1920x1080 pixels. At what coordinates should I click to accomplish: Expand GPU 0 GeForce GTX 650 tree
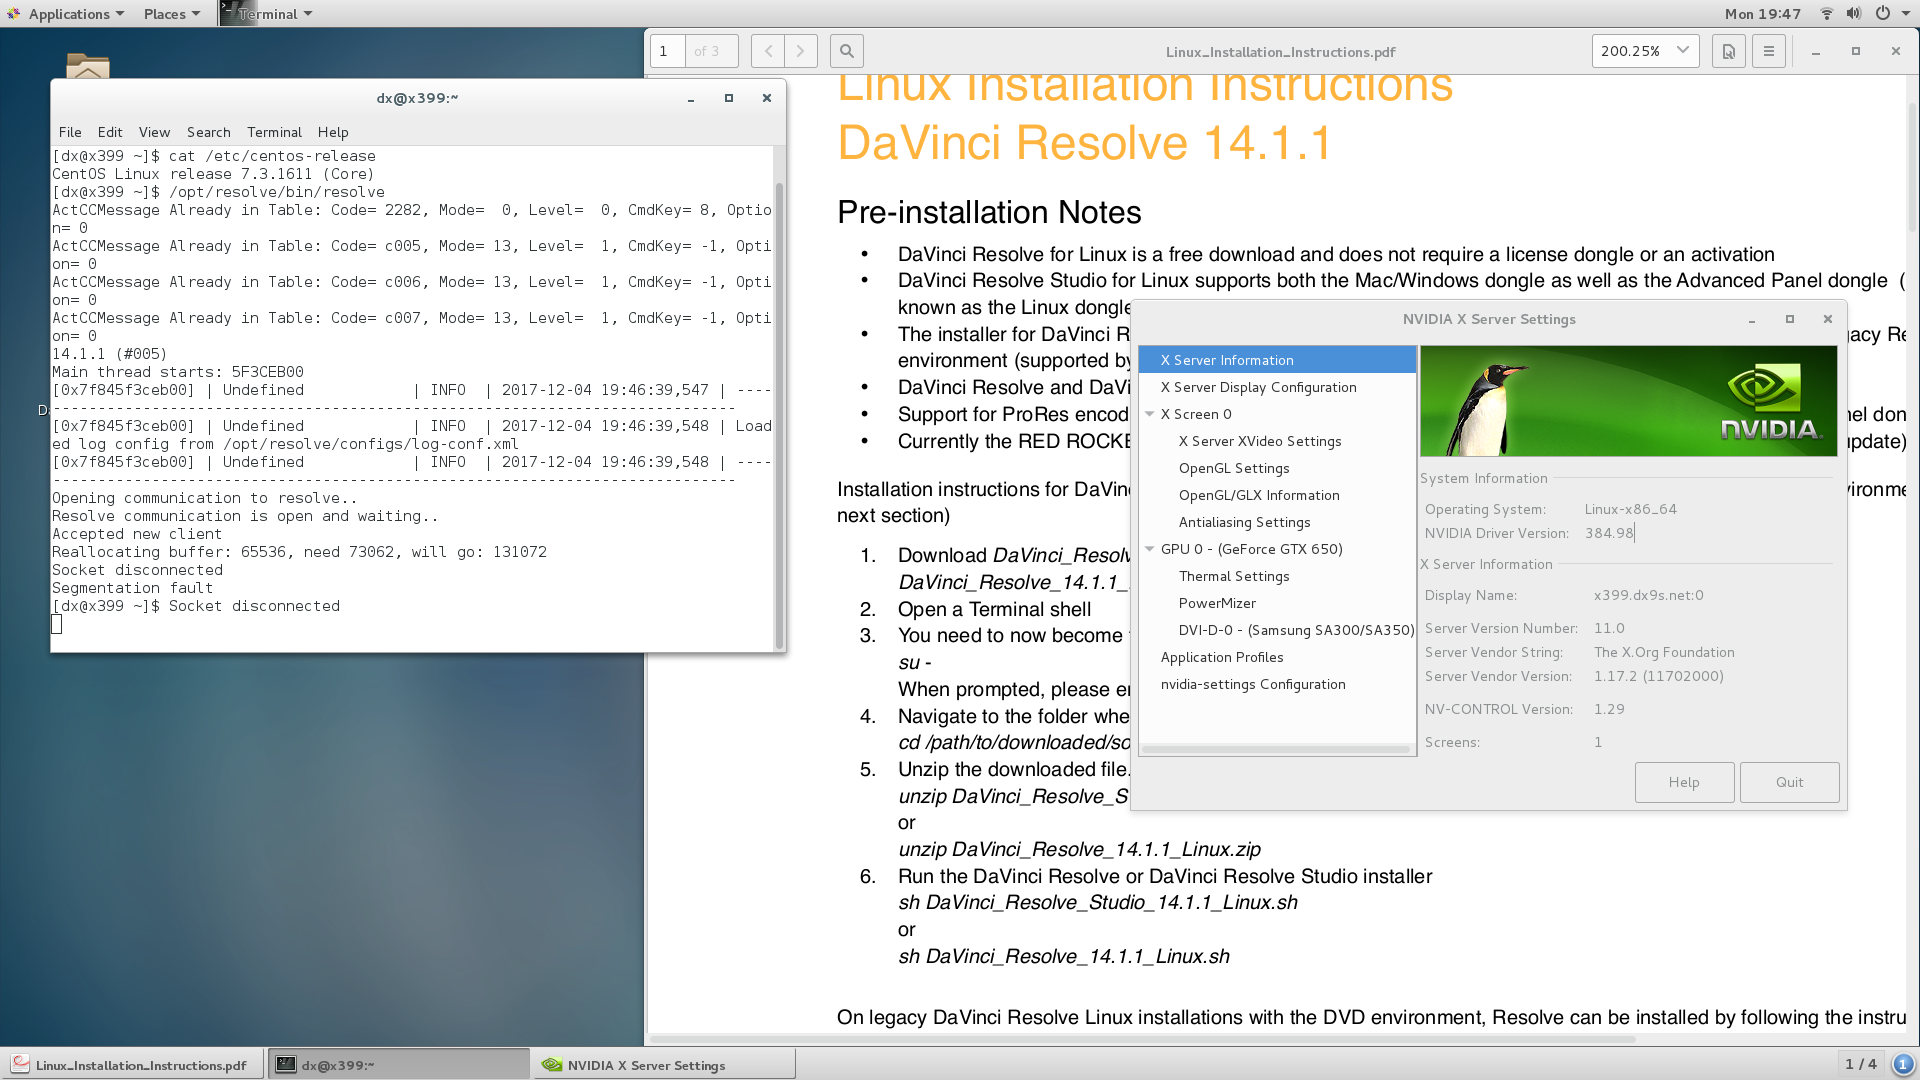coord(1151,549)
